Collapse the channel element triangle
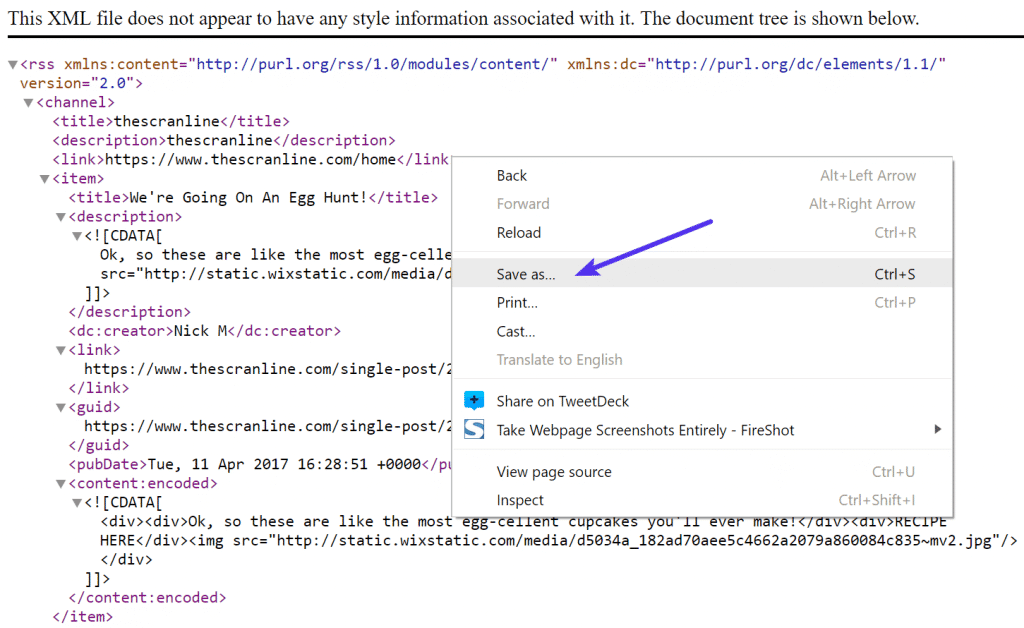This screenshot has height=628, width=1024. pos(29,103)
